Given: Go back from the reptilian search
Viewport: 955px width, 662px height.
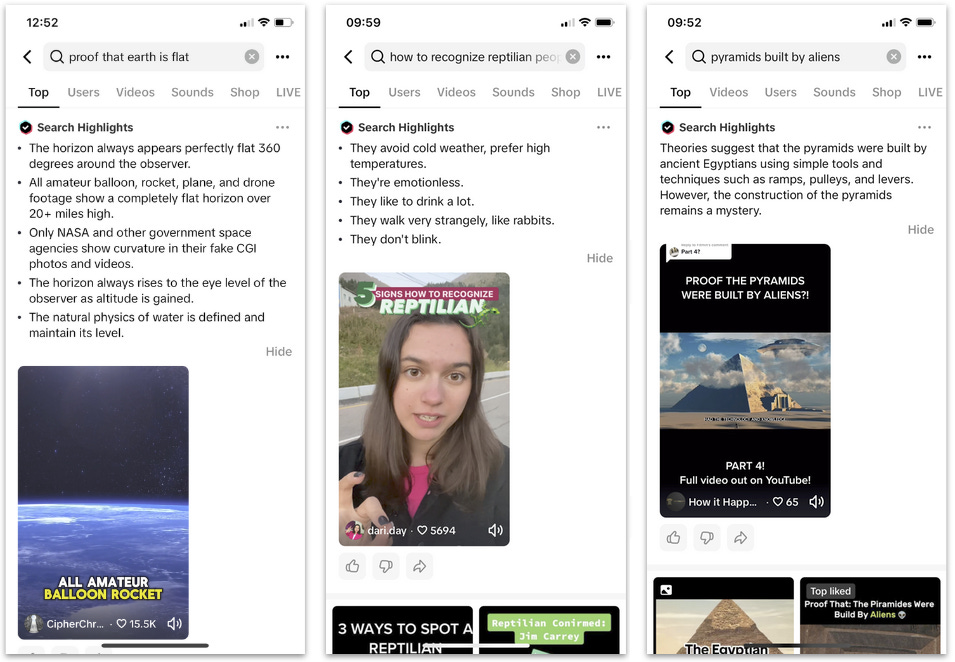Looking at the screenshot, I should [x=348, y=57].
